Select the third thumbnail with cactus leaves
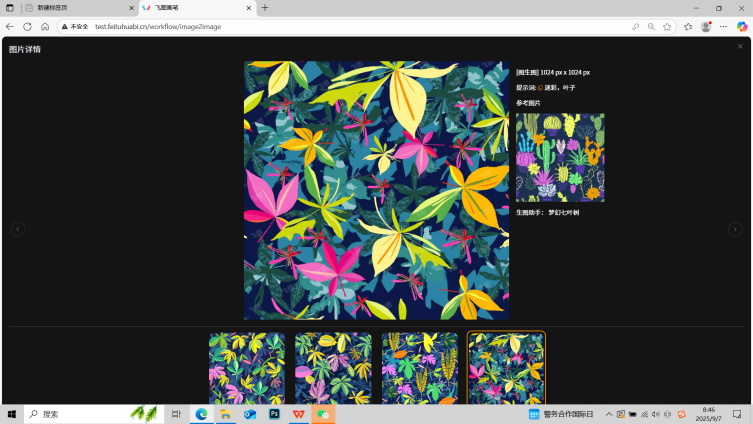753x424 pixels. tap(420, 368)
